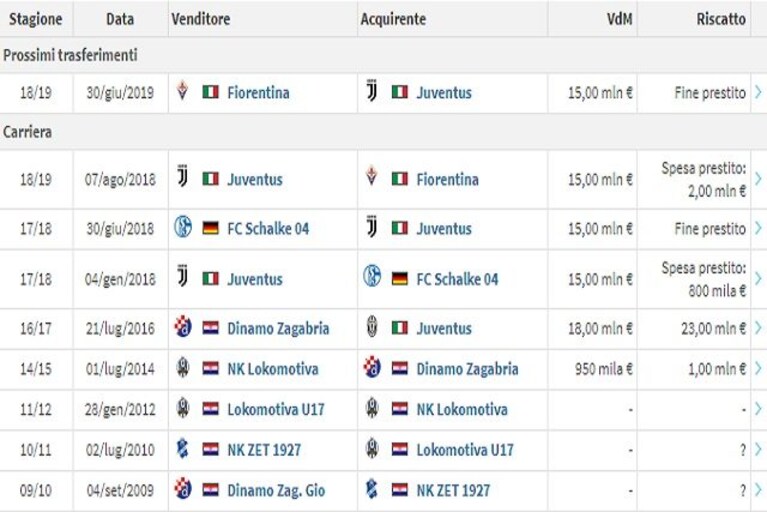Open details arrow for the 04/gen/2018 Schalke loan
This screenshot has height=512, width=767.
pyautogui.click(x=758, y=278)
